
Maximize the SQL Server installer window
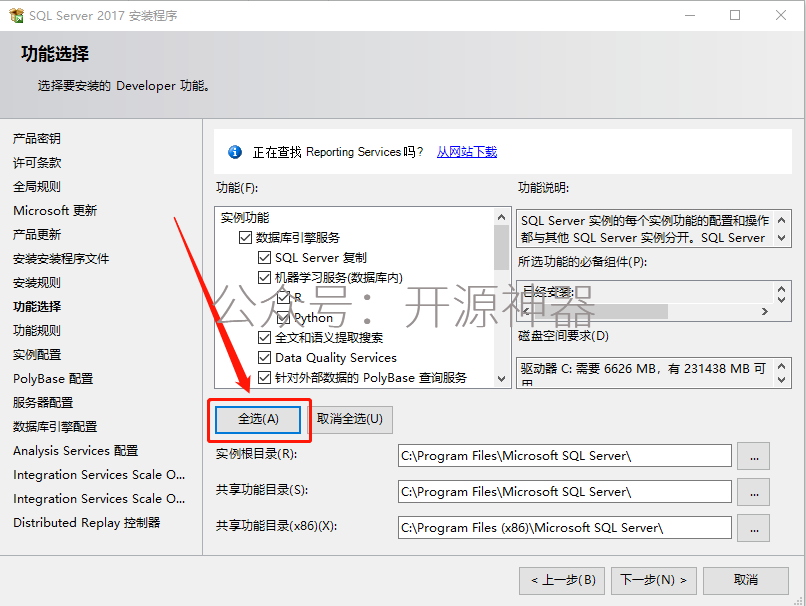(735, 15)
